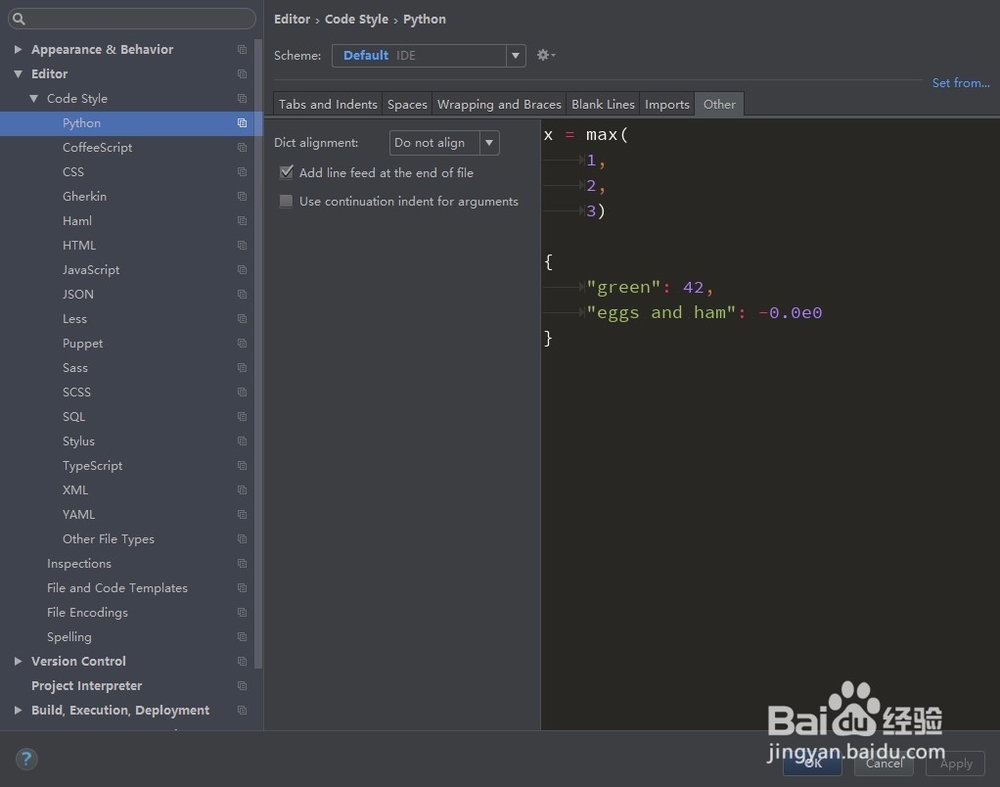Click the copy icon next to Less
This screenshot has height=787, width=1000.
click(x=242, y=318)
